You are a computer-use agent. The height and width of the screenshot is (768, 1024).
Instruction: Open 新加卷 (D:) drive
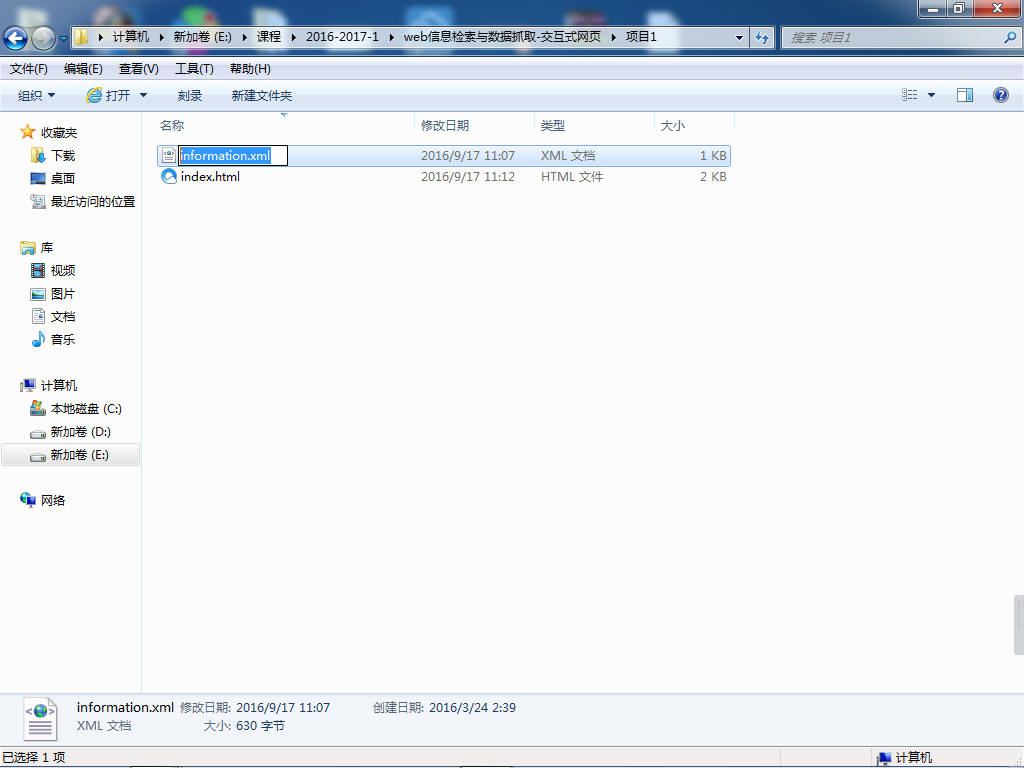click(x=71, y=432)
